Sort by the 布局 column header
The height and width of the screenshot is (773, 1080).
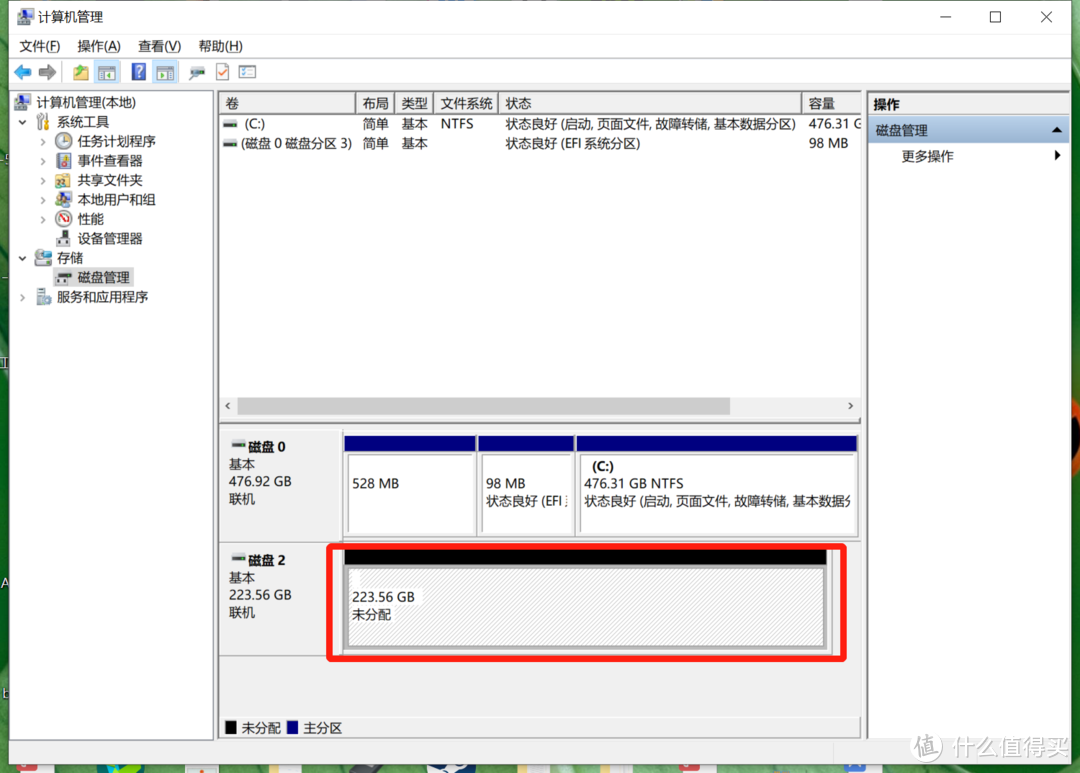click(x=375, y=103)
